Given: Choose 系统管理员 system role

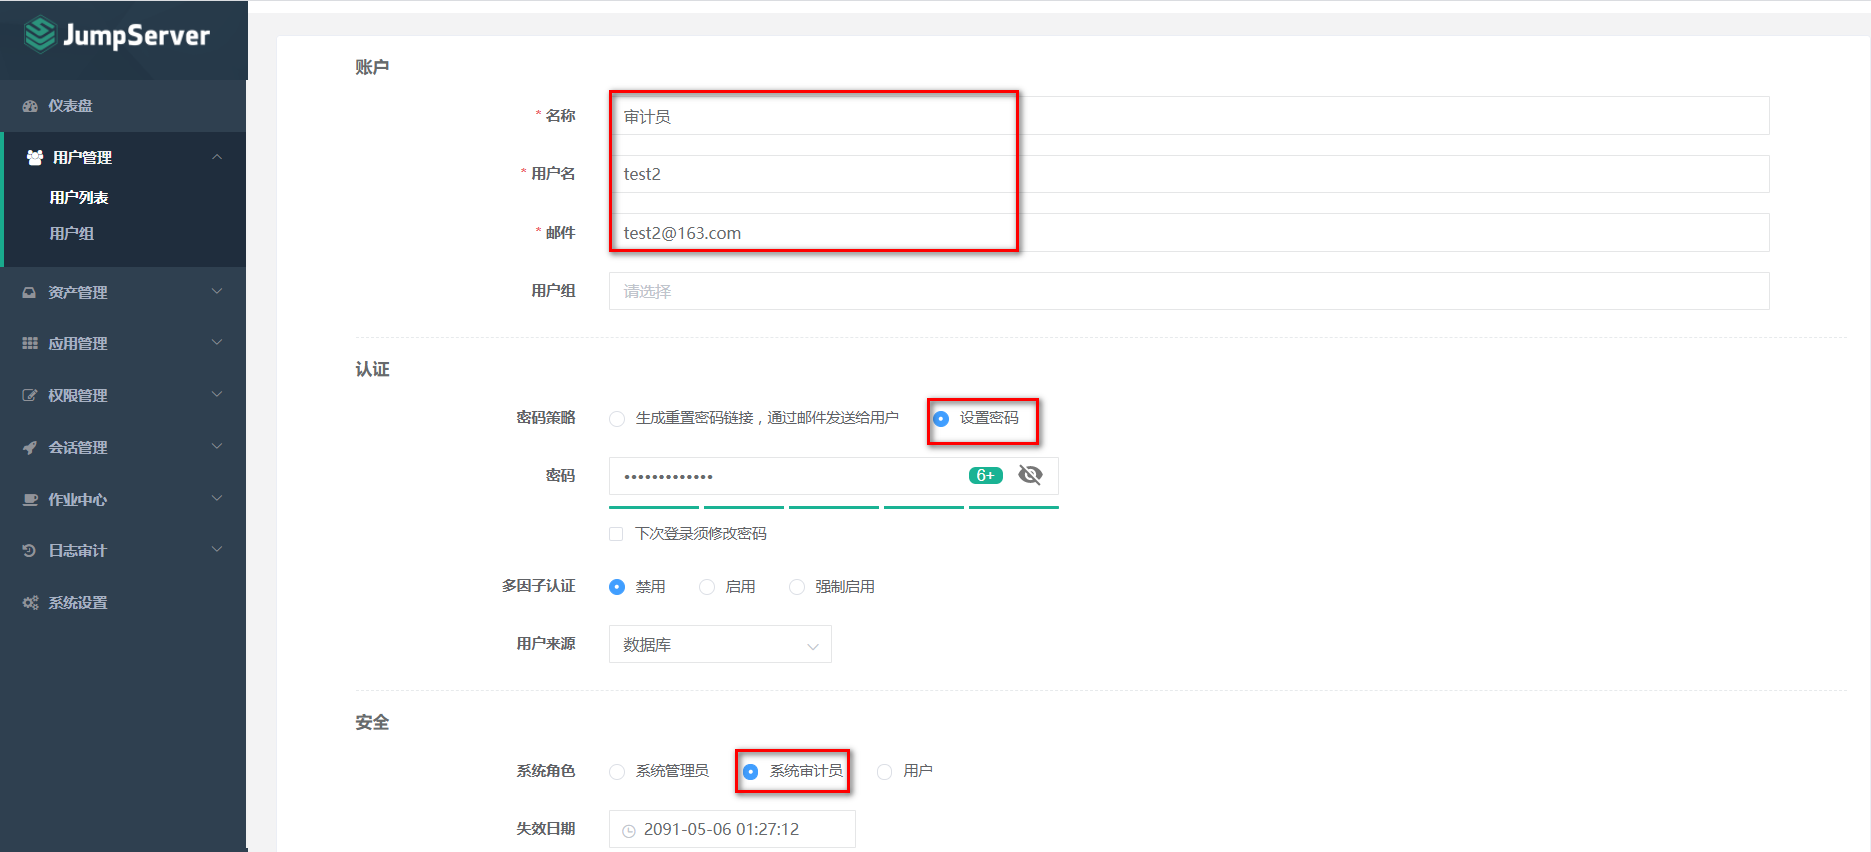Looking at the screenshot, I should click(x=617, y=772).
